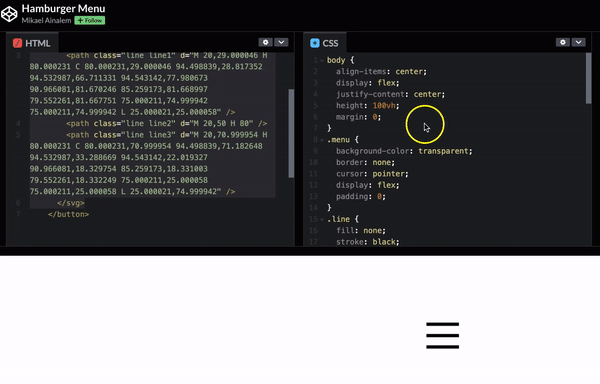Select the HTML editor tab
600x384 pixels.
pyautogui.click(x=32, y=43)
